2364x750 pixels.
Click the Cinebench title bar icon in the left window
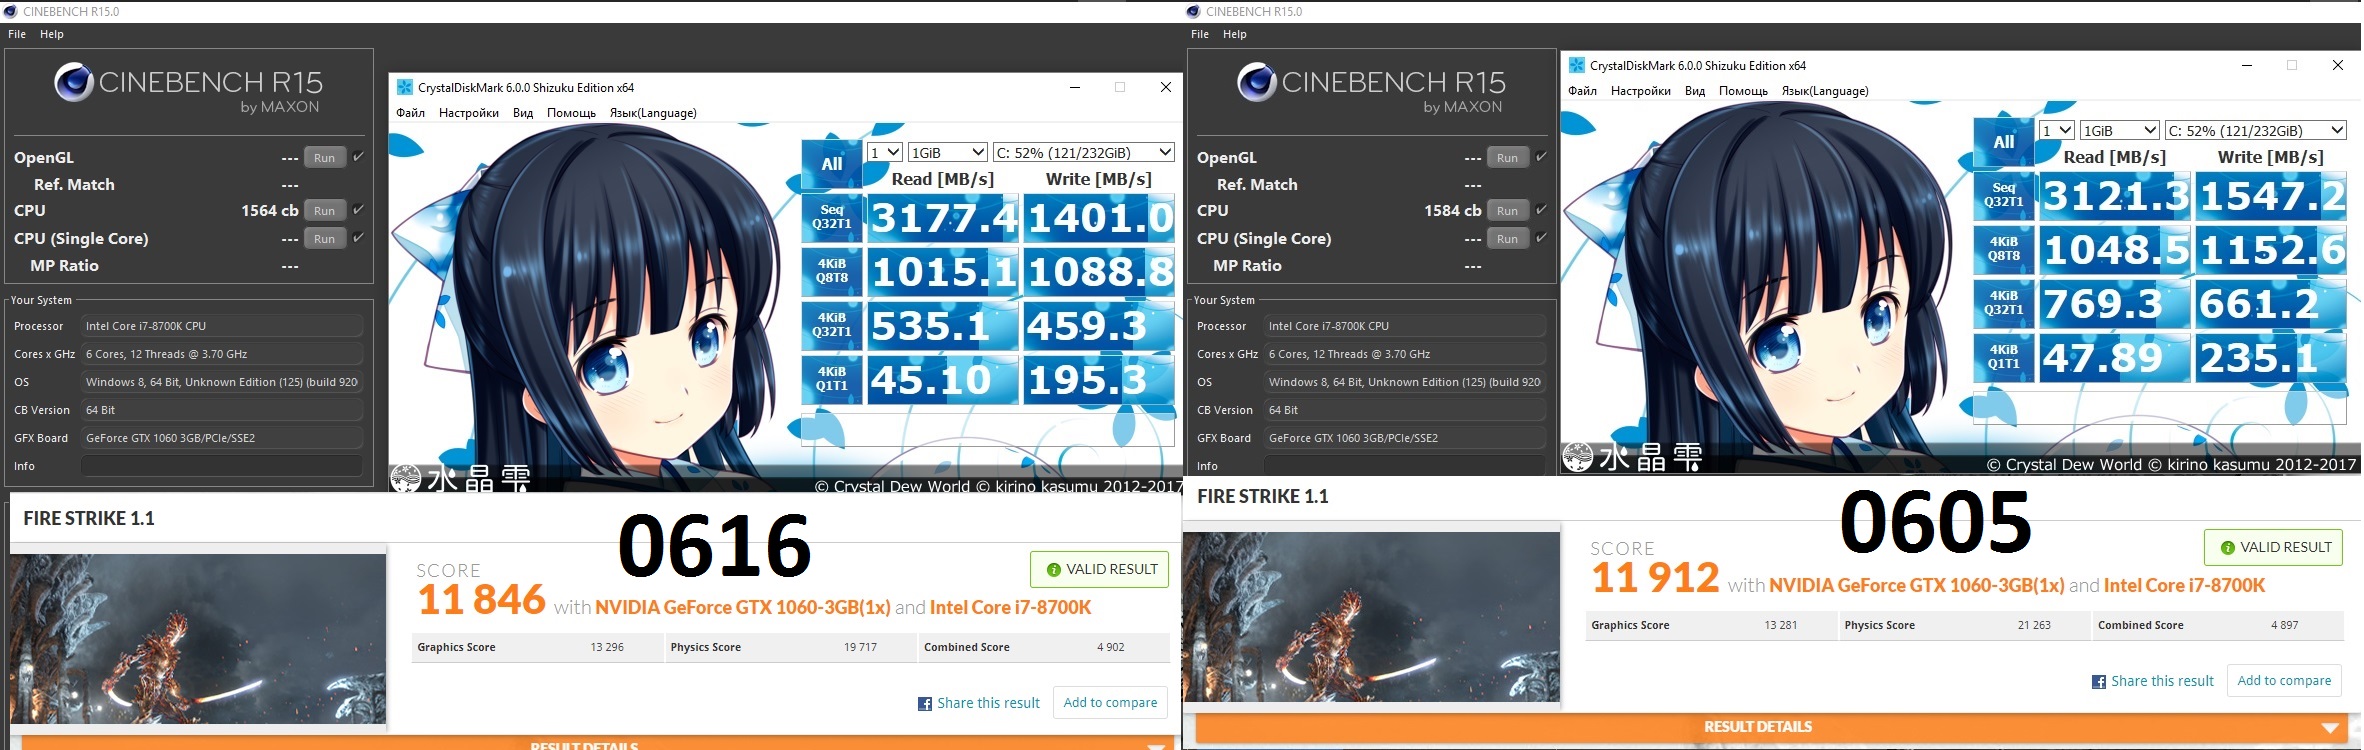[11, 11]
